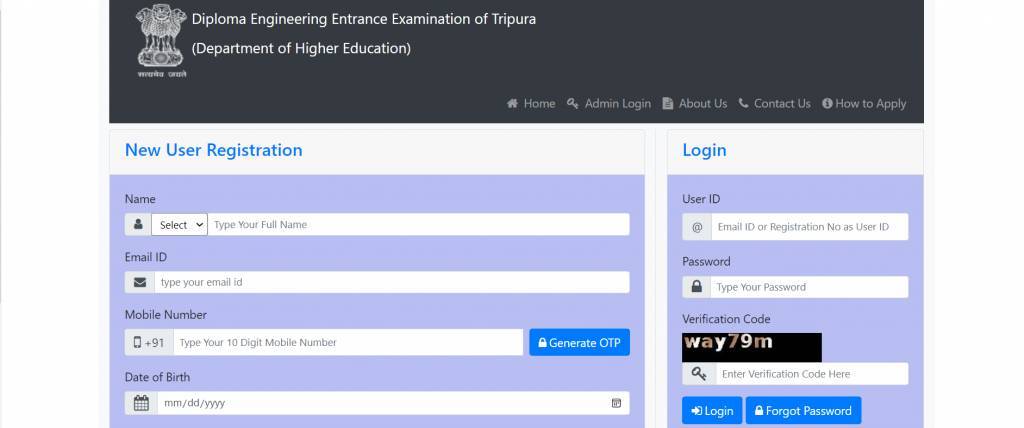Click the padlock icon beside Password field
The image size is (1024, 428).
click(x=697, y=287)
